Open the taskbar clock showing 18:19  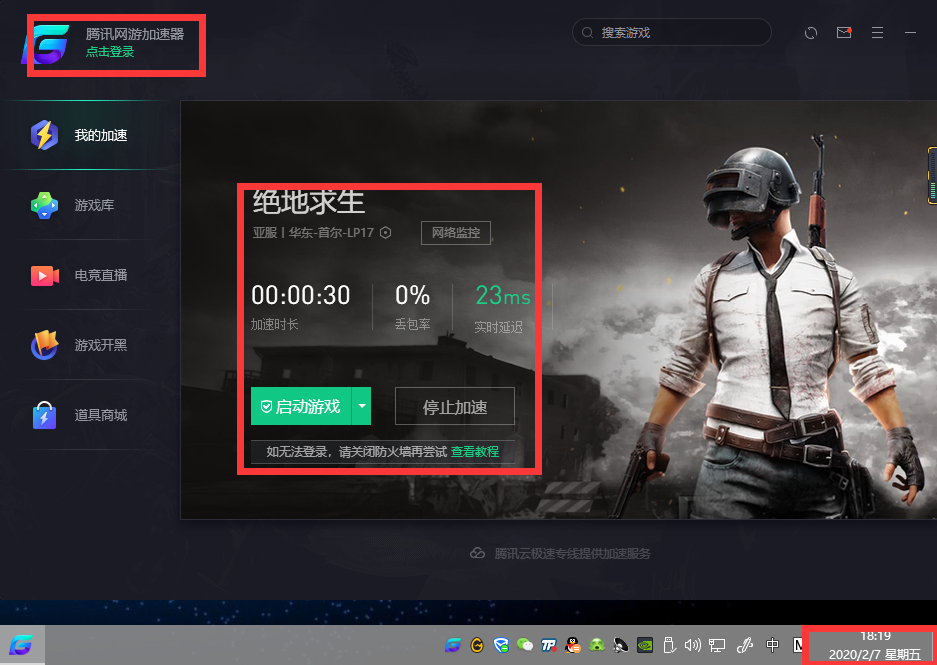pyautogui.click(x=874, y=645)
